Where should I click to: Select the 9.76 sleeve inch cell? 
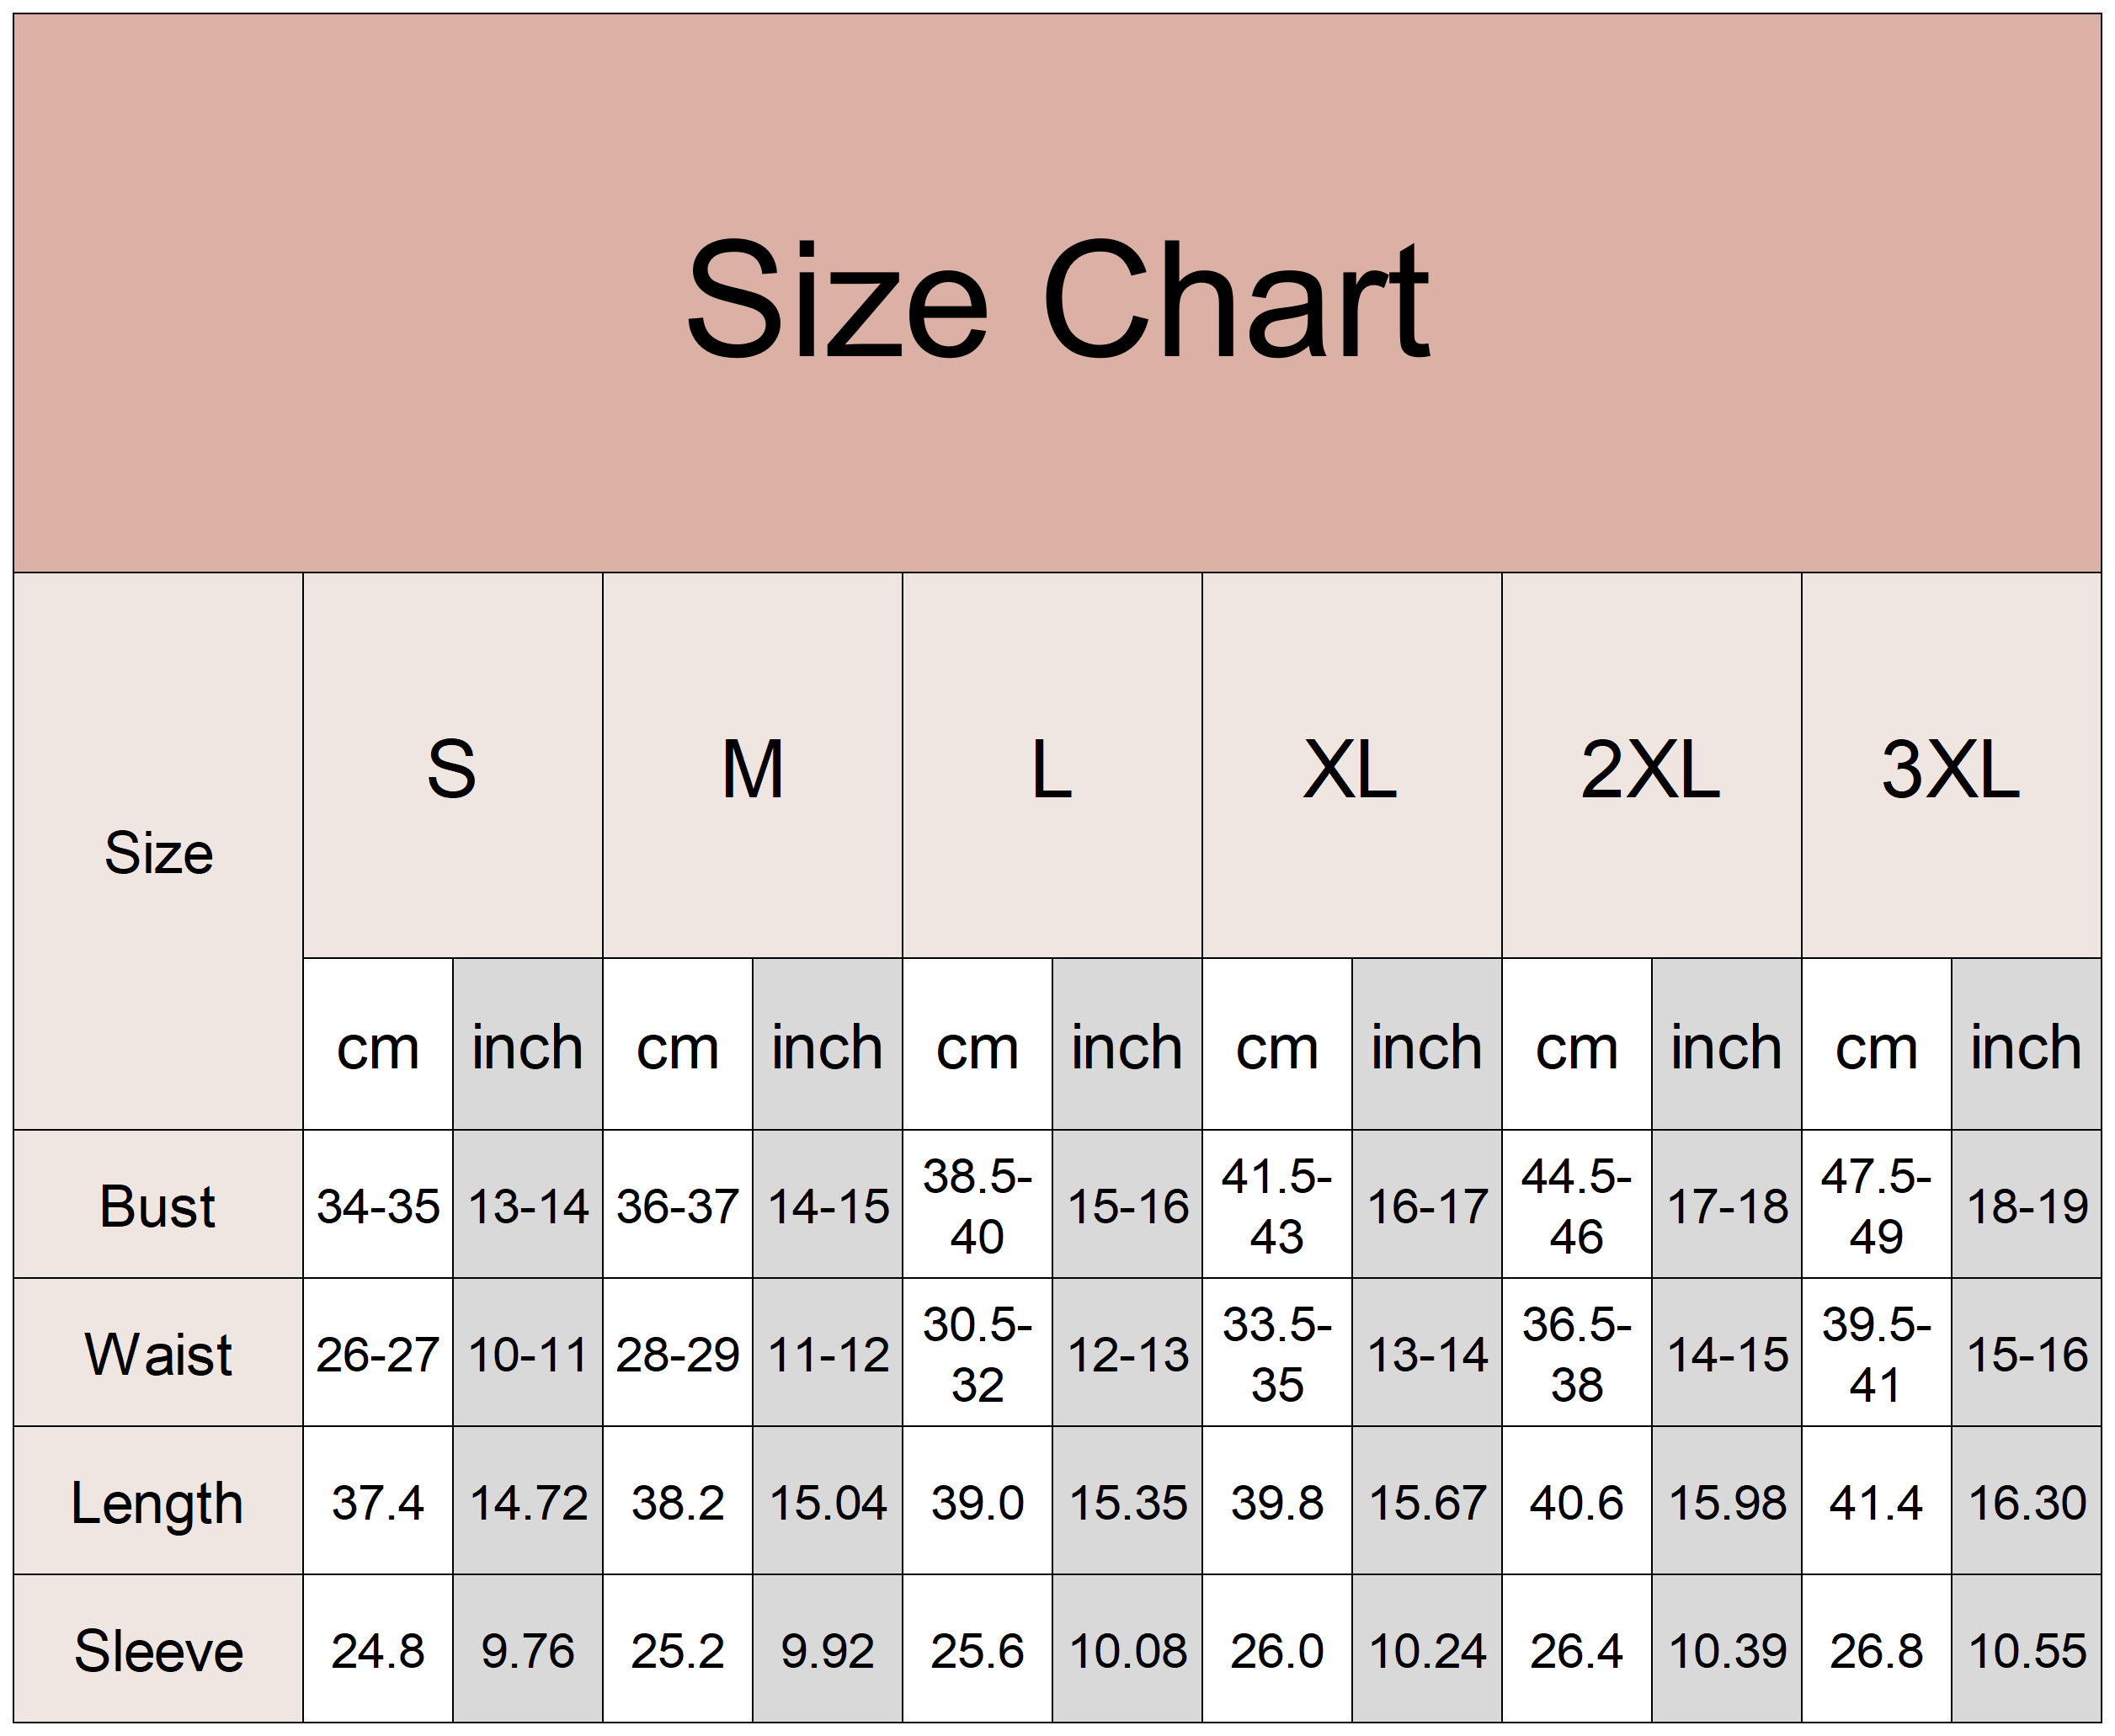(528, 1649)
